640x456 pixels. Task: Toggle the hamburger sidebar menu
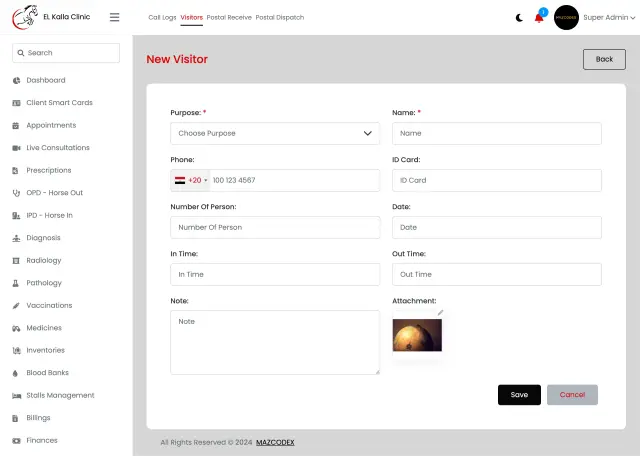tap(115, 17)
